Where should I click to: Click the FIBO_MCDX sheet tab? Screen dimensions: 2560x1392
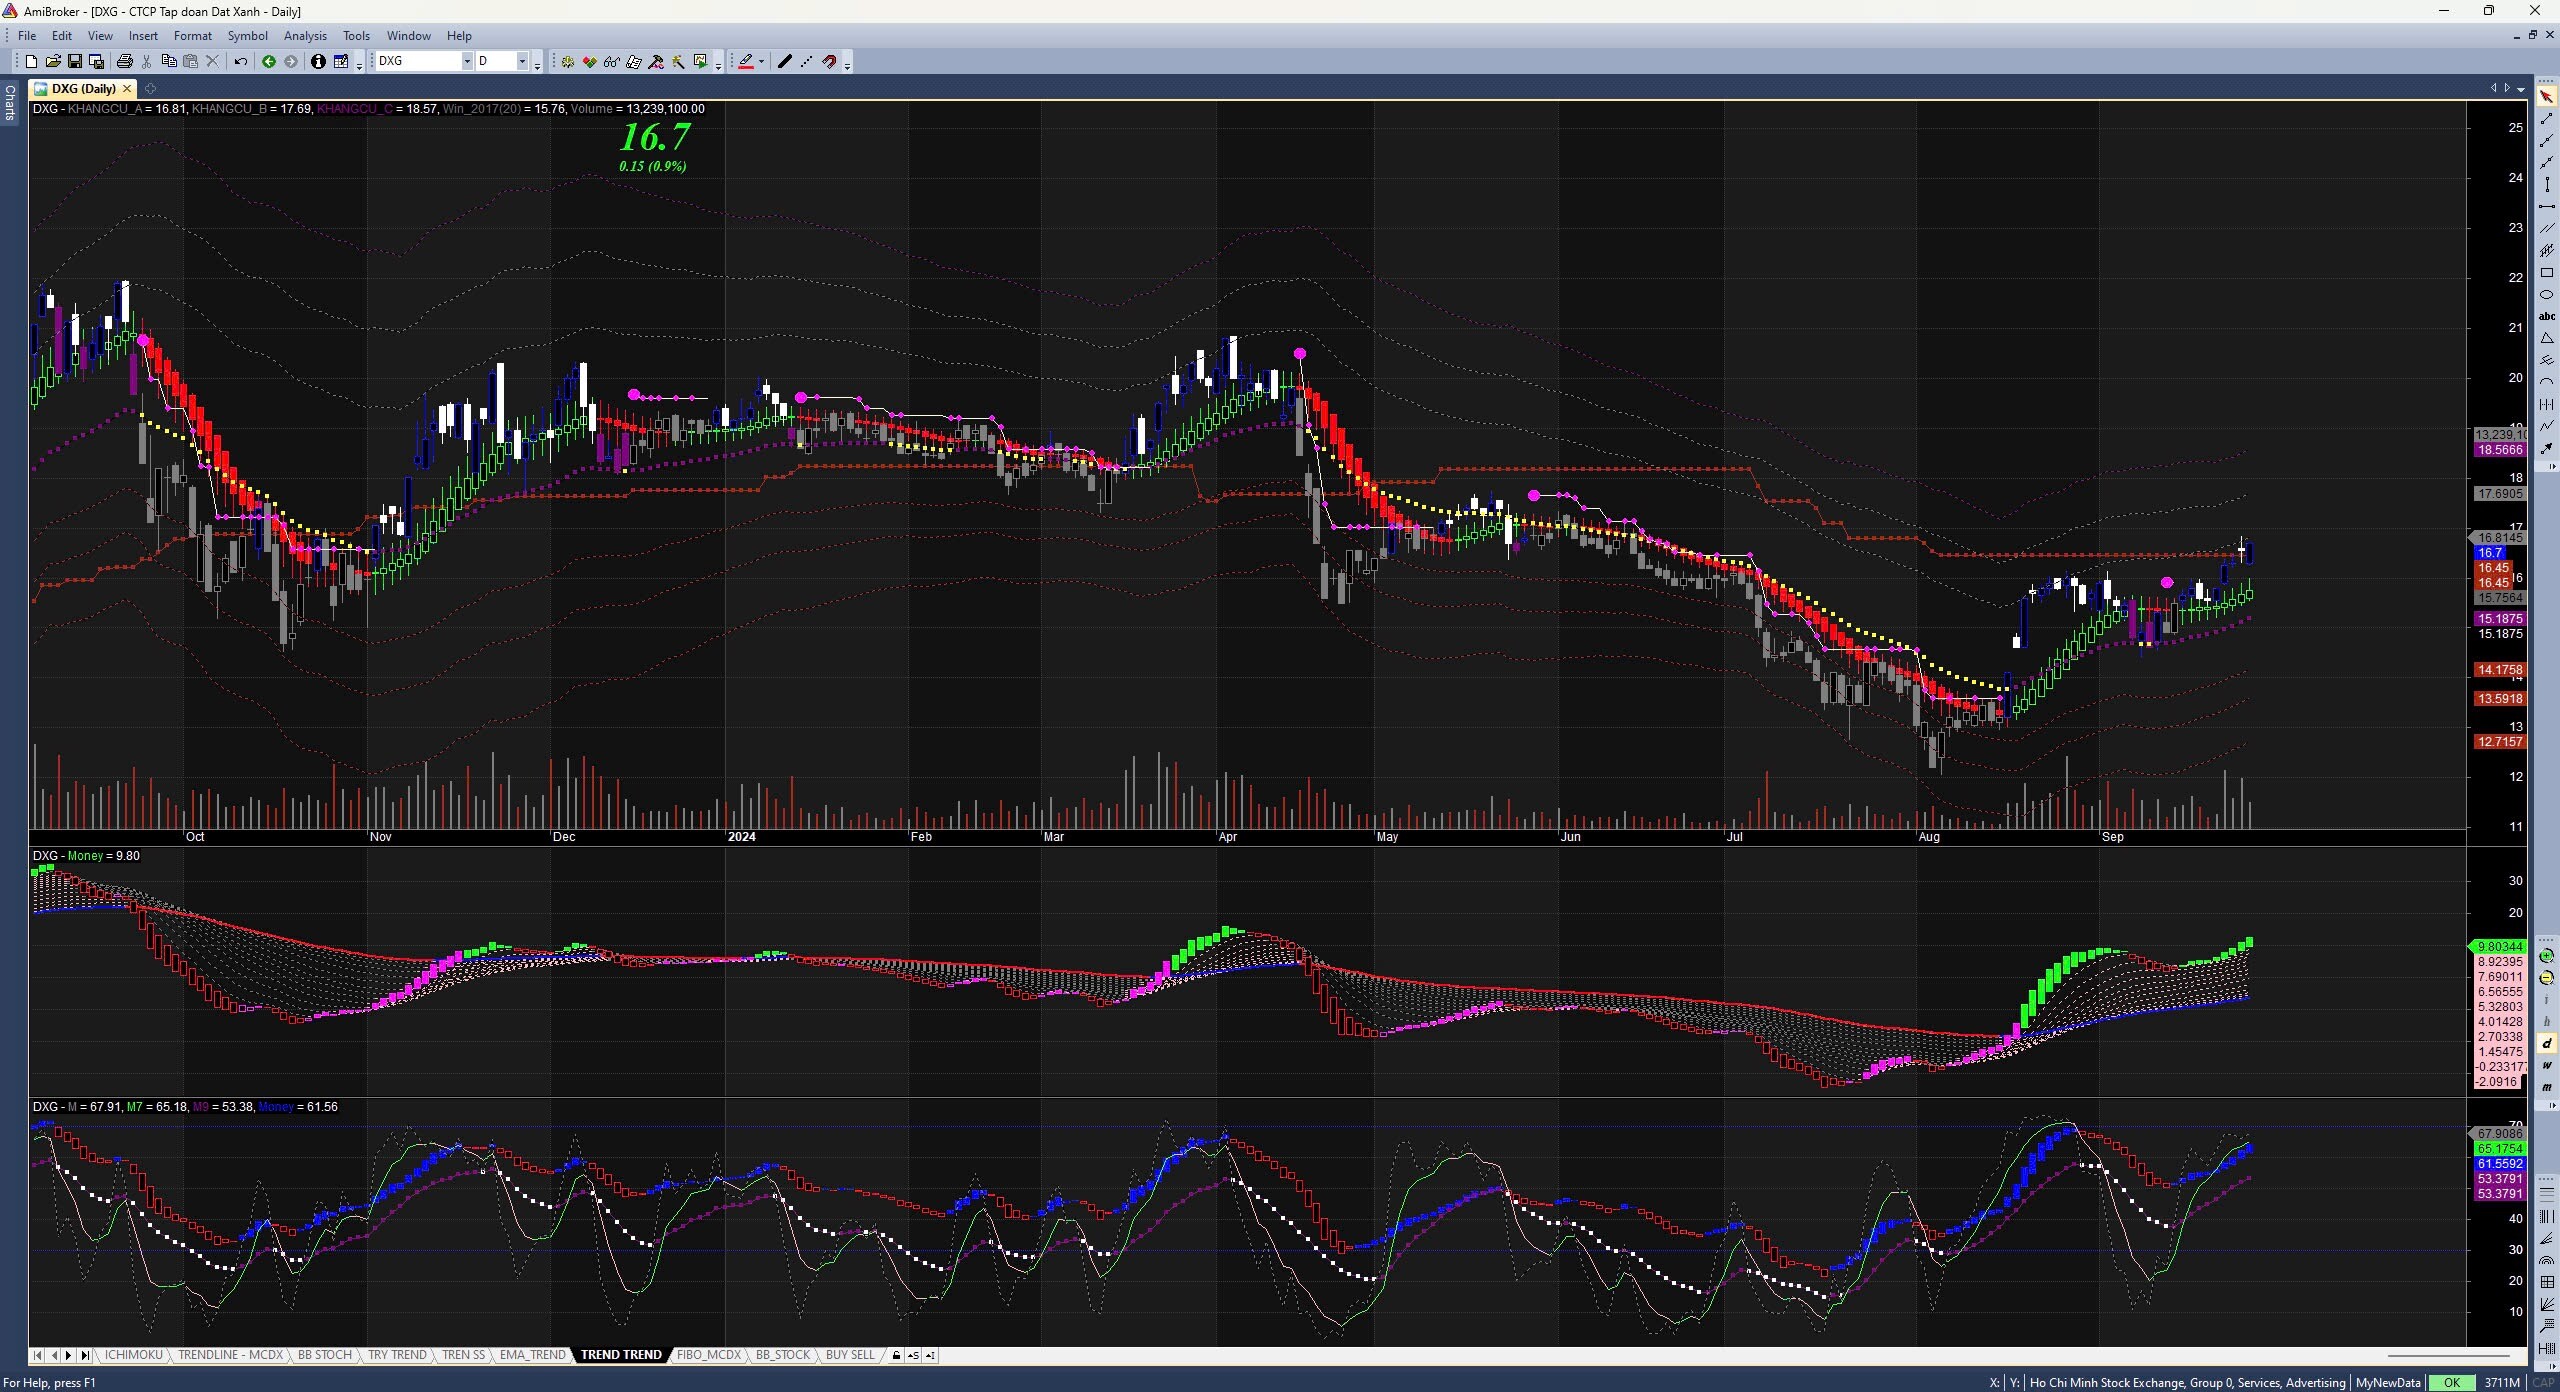pyautogui.click(x=708, y=1355)
